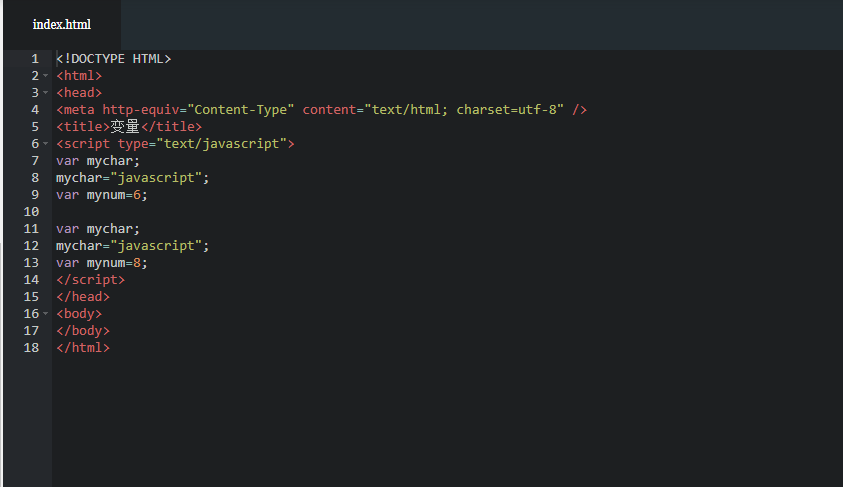Click the empty line 10 in the editor
Image resolution: width=843 pixels, height=487 pixels.
click(x=447, y=212)
